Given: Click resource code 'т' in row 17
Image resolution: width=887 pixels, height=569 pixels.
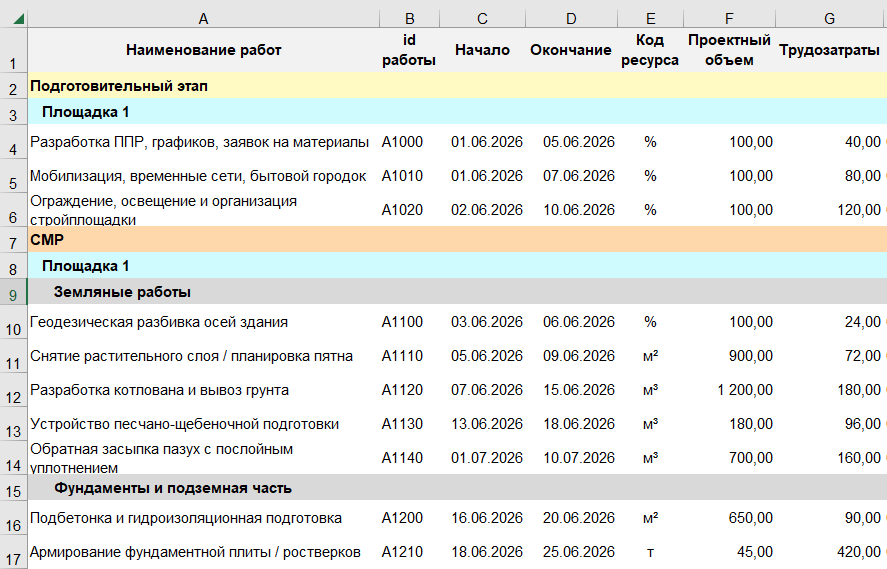Looking at the screenshot, I should (x=651, y=552).
